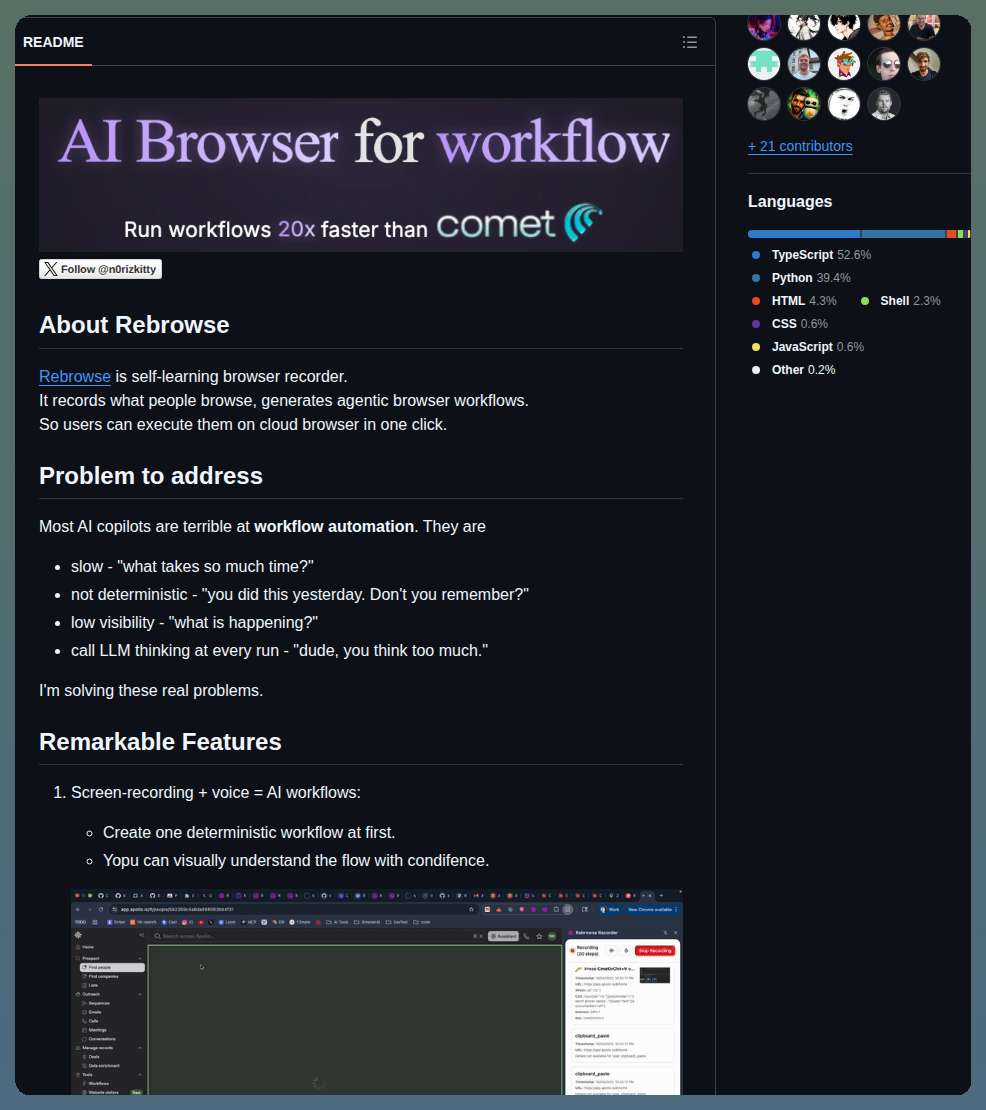Viewport: 986px width, 1110px height.
Task: Open the teal pixel identicon contributor avatar
Action: 764,64
